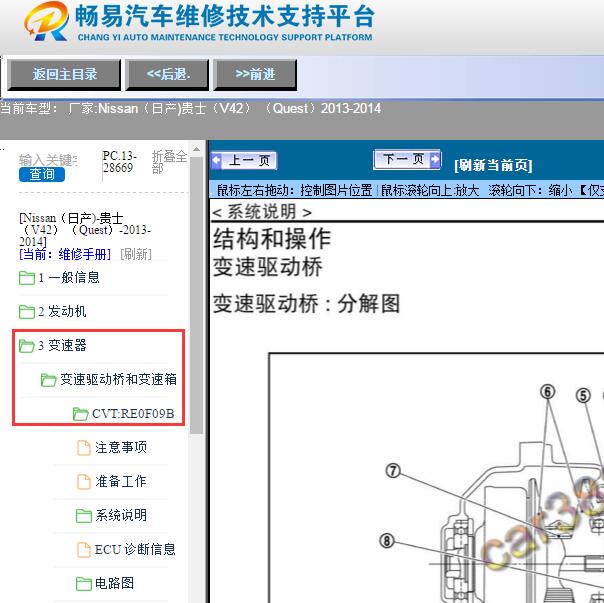
Task: Click the 当前：维修手册 link
Action: tap(65, 254)
